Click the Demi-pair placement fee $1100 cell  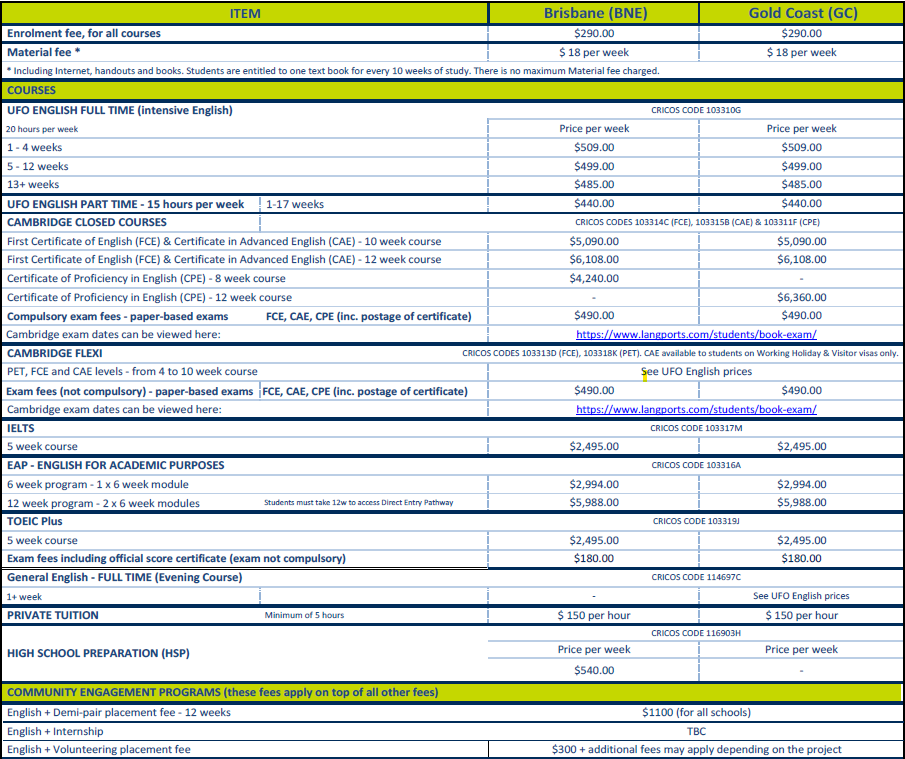click(x=696, y=712)
